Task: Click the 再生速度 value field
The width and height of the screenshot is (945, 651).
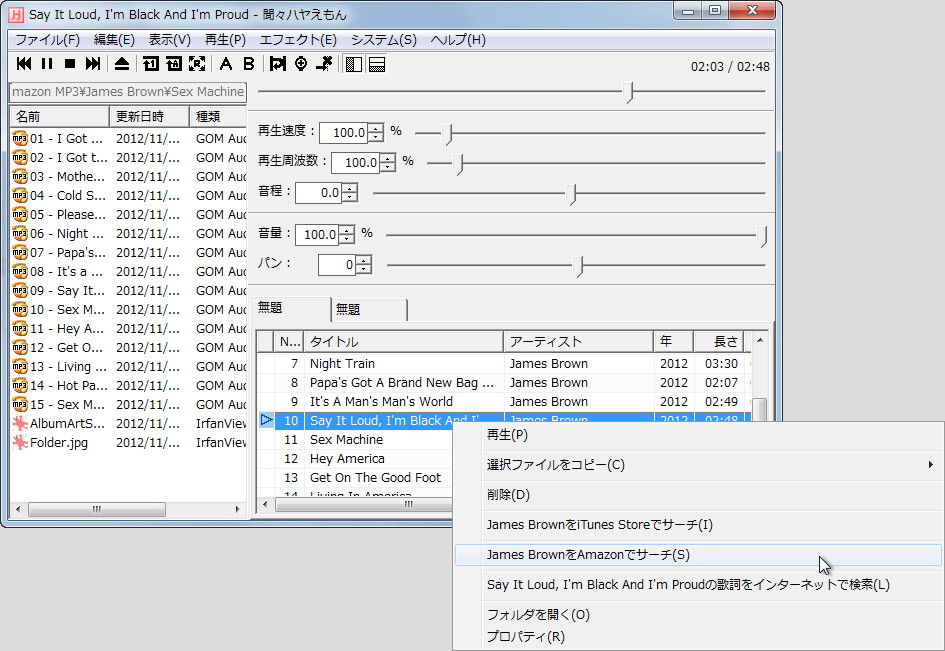Action: click(344, 133)
